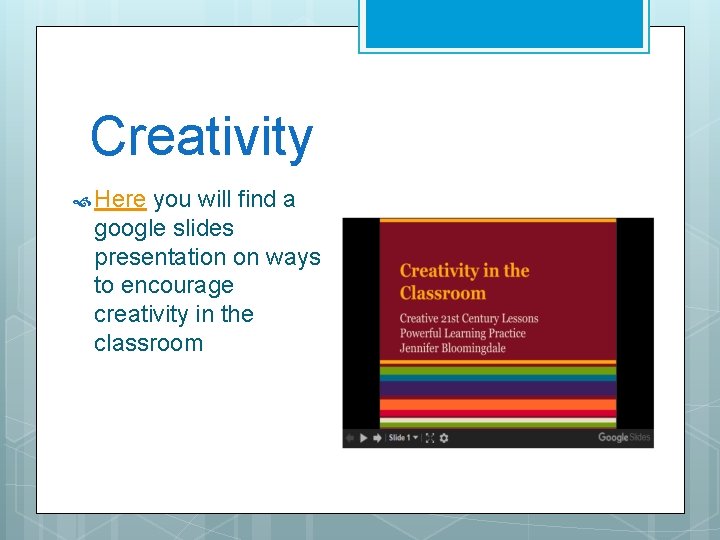Click the text 'Creative 21st Century Lessons'

pyautogui.click(x=469, y=318)
